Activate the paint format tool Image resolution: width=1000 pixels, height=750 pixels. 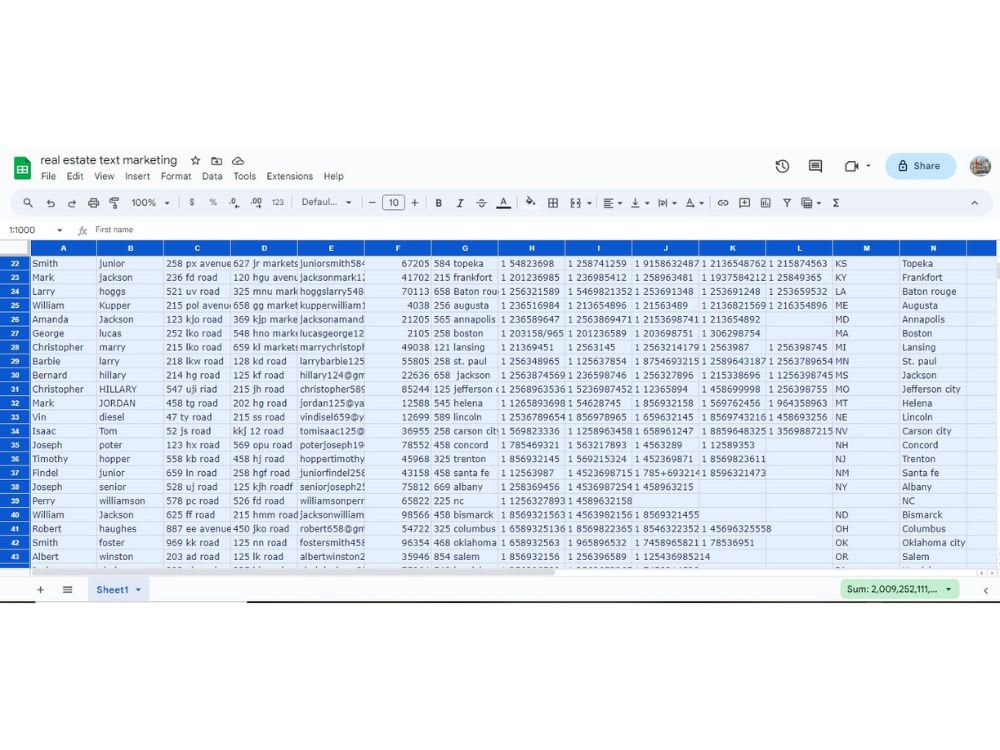(x=114, y=203)
